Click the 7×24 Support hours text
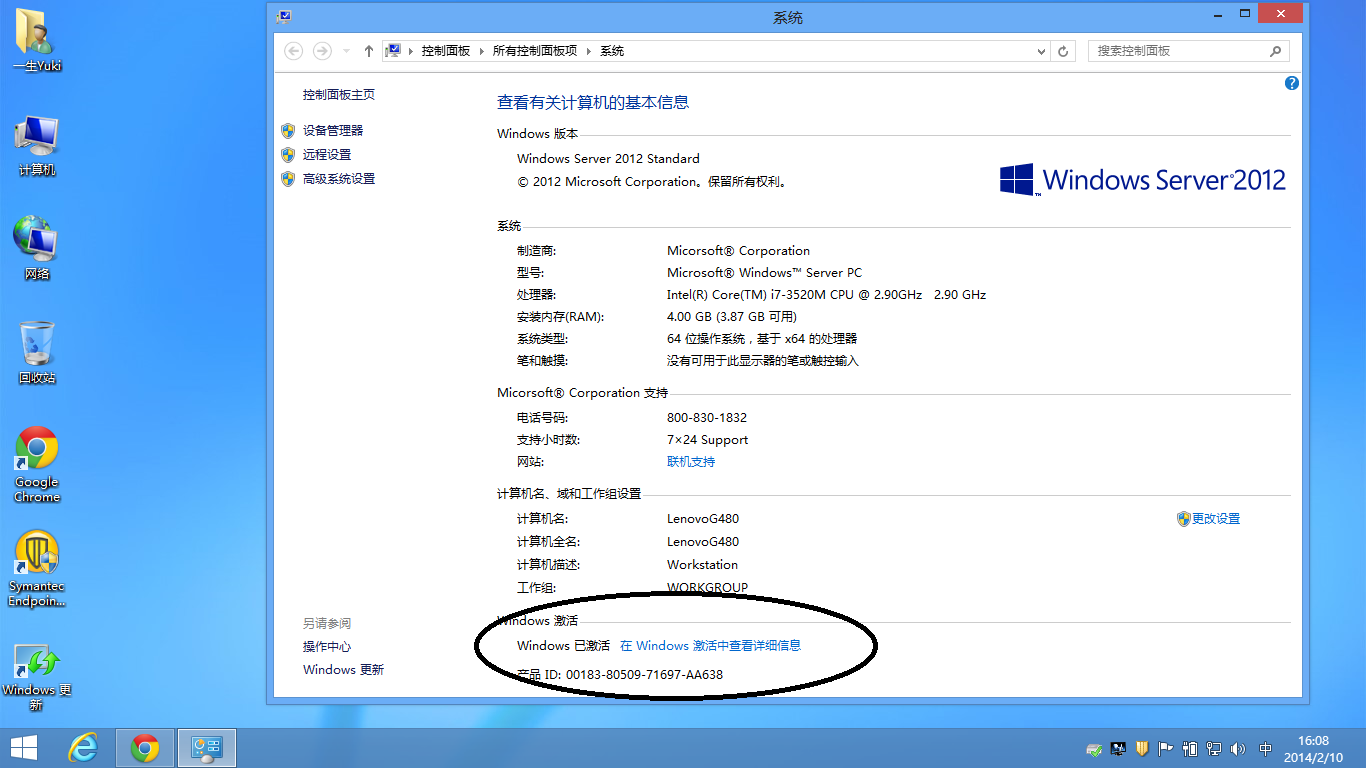1366x768 pixels. pos(707,440)
